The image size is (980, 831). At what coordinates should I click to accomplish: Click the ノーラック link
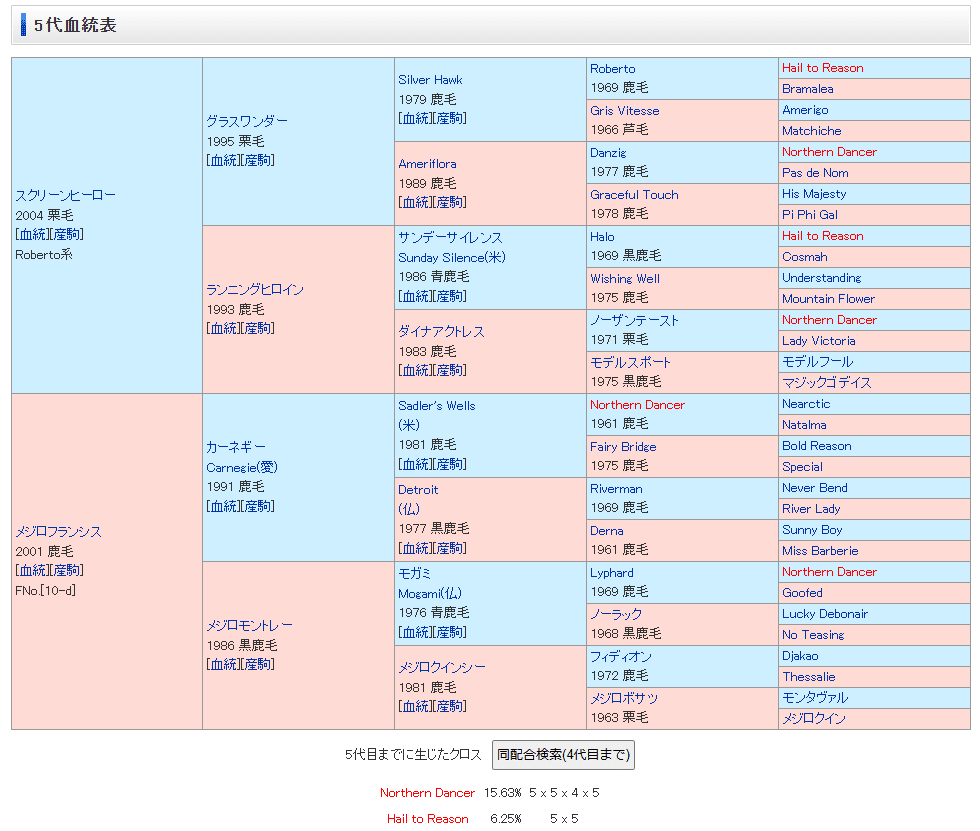616,614
